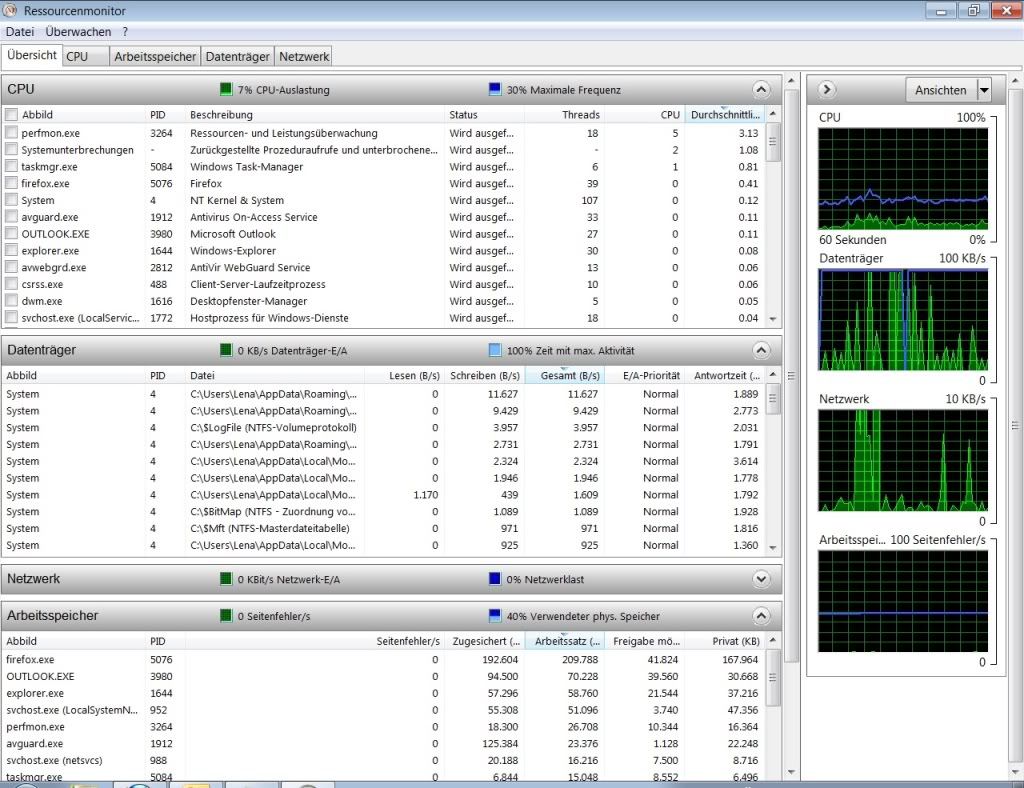Click the green Datenträger-E/A indicator icon
Viewport: 1024px width, 788px height.
pos(226,351)
